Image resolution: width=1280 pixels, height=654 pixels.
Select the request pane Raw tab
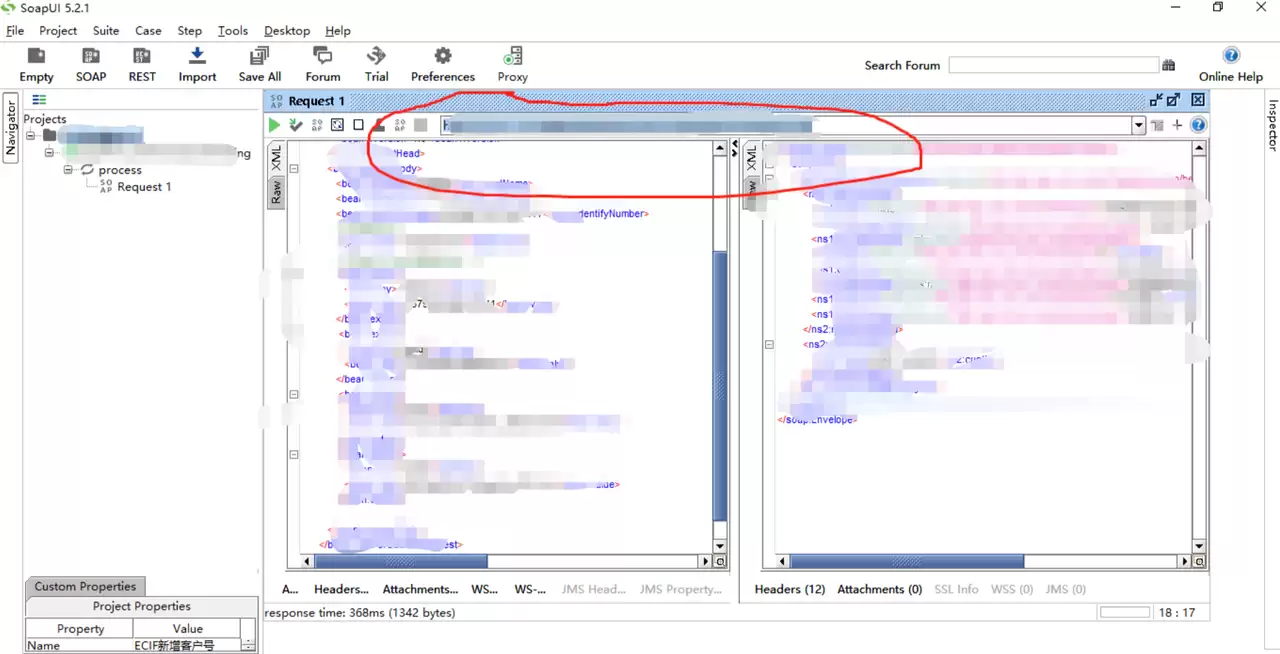276,192
